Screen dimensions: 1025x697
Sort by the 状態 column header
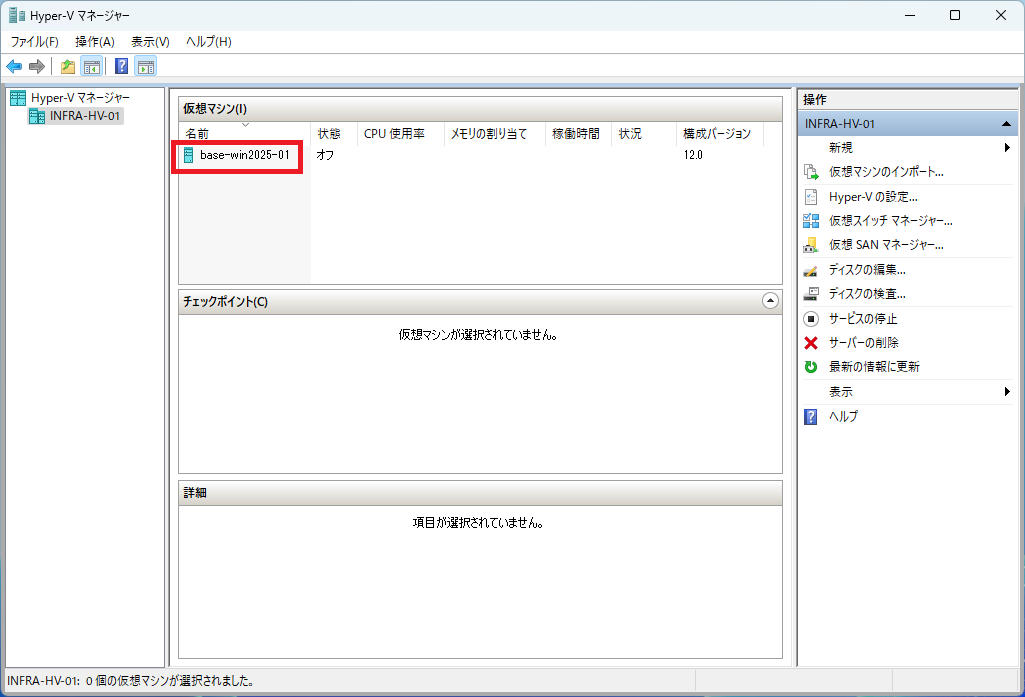(x=334, y=133)
